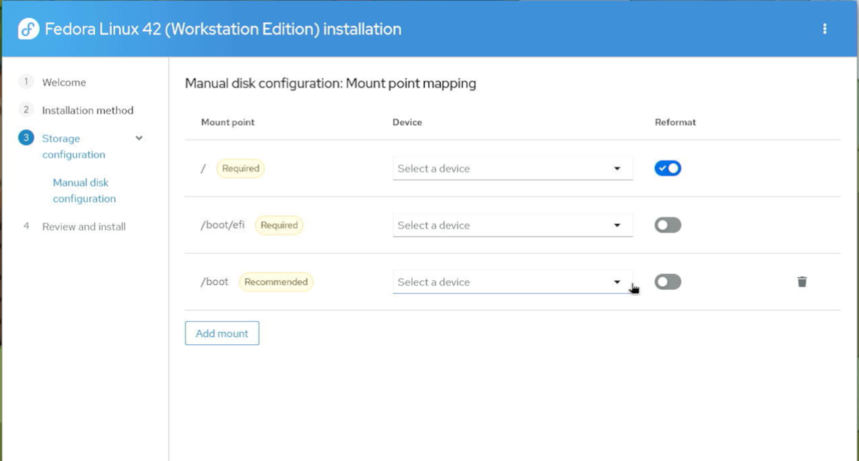Viewport: 859px width, 461px height.
Task: Select Storage configuration step
Action: click(x=73, y=146)
